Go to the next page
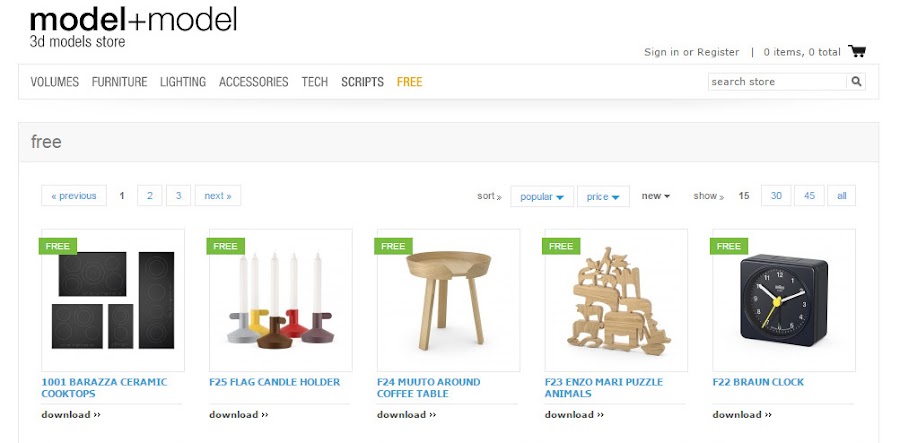Image resolution: width=900 pixels, height=443 pixels. [x=218, y=196]
